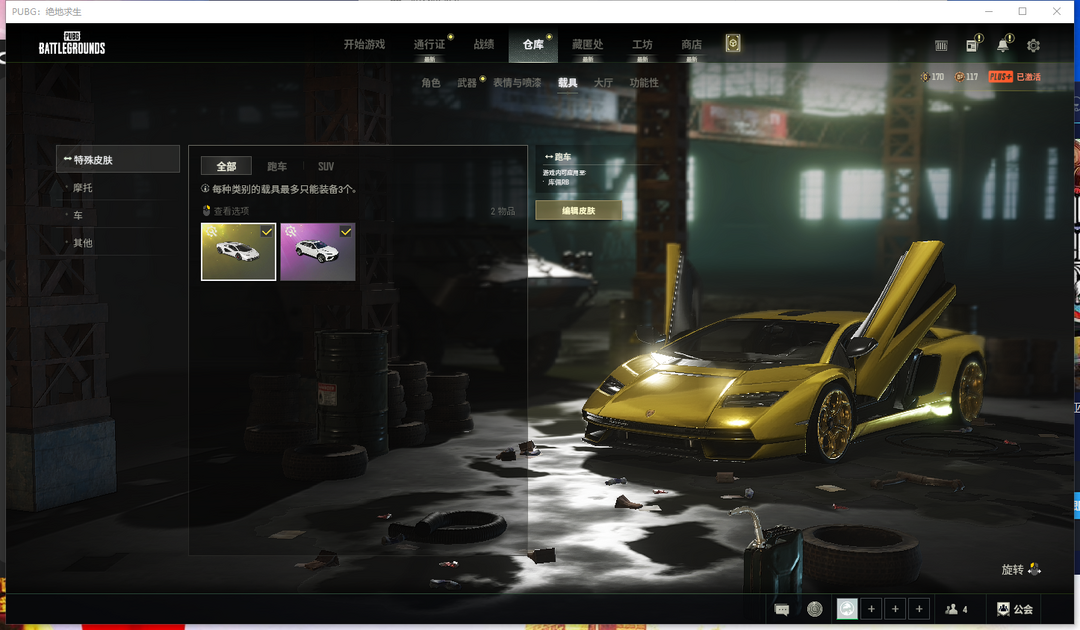
Task: Open the 工坊 menu
Action: (642, 44)
